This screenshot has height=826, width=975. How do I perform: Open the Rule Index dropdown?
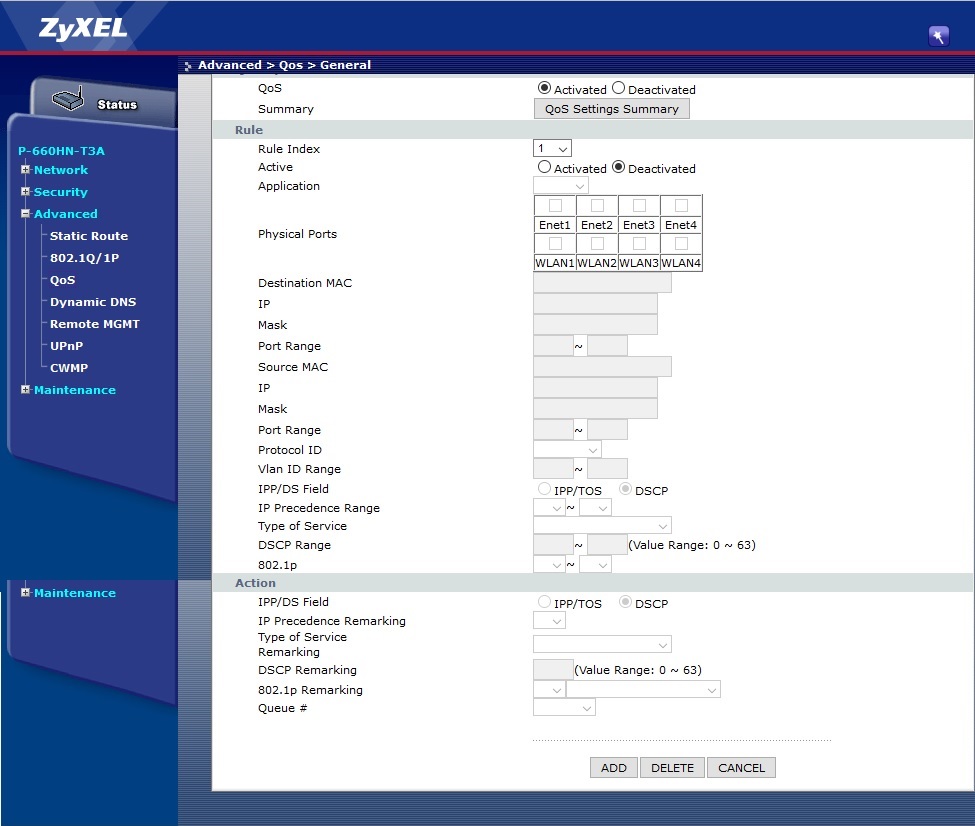pyautogui.click(x=552, y=148)
